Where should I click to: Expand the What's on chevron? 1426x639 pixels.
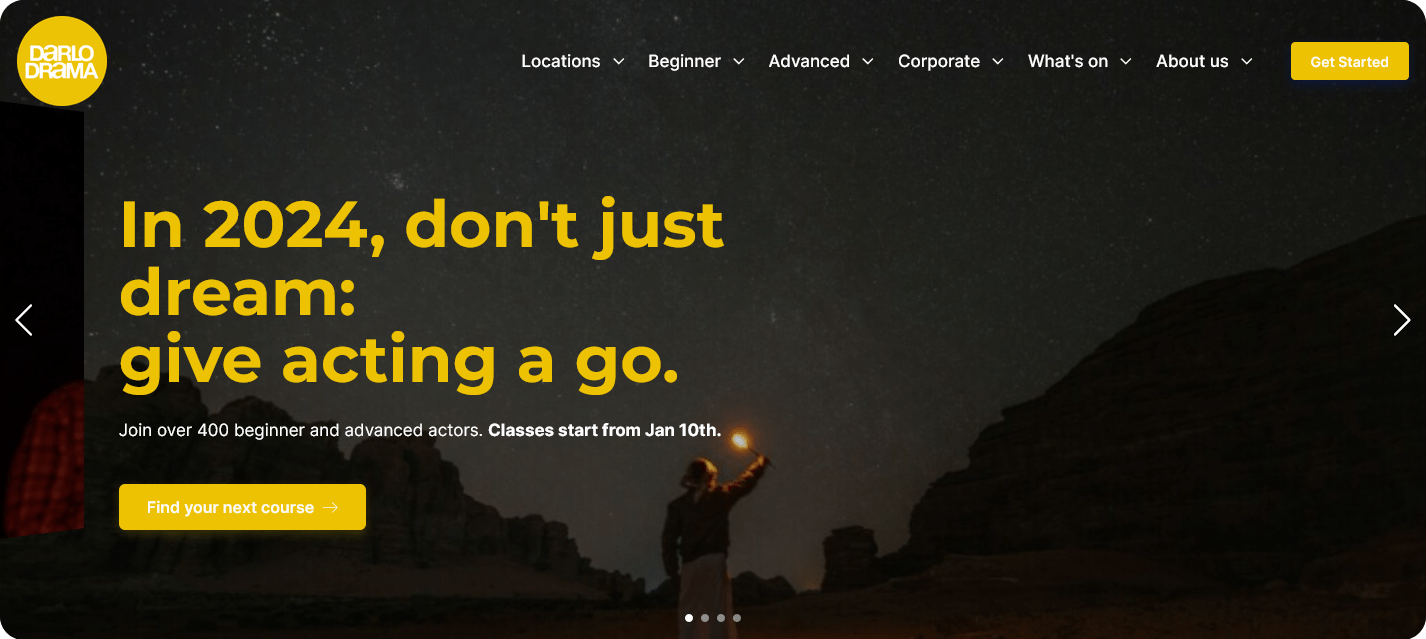(x=1126, y=61)
